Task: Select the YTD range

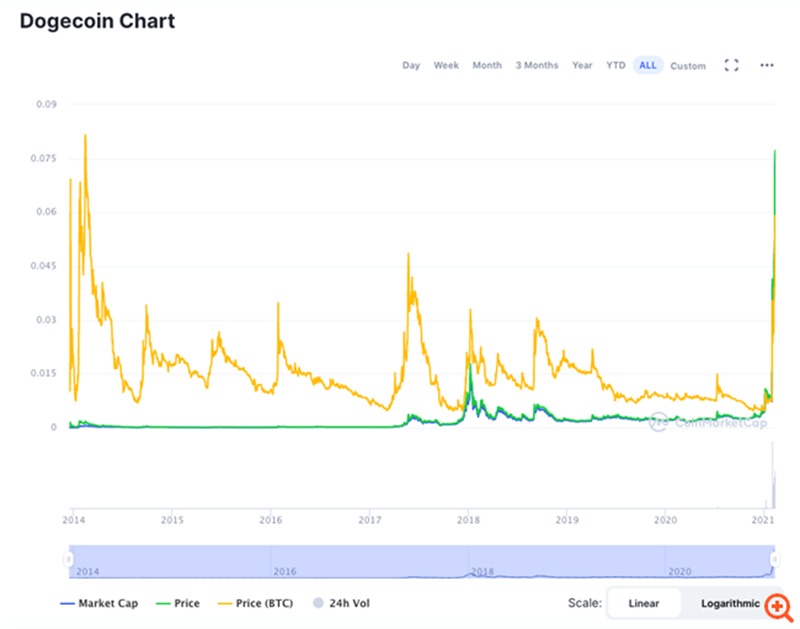Action: pos(615,64)
